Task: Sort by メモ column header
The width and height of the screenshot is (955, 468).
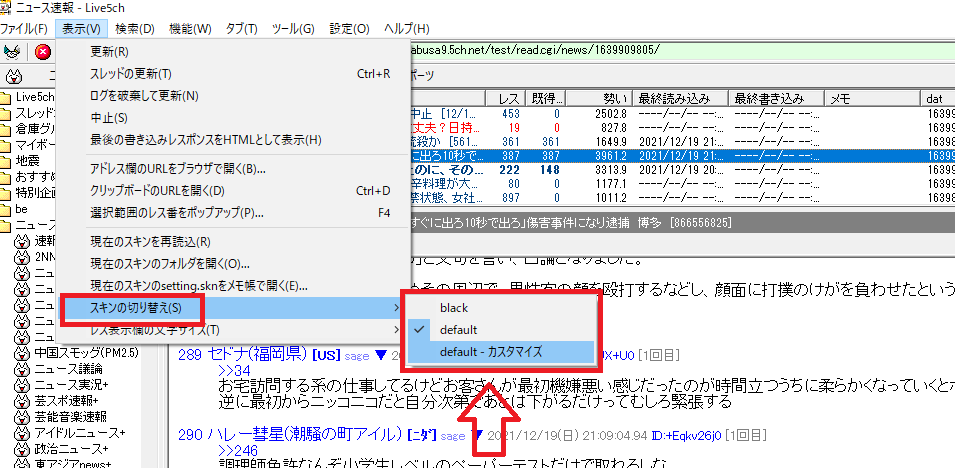Action: tap(872, 98)
